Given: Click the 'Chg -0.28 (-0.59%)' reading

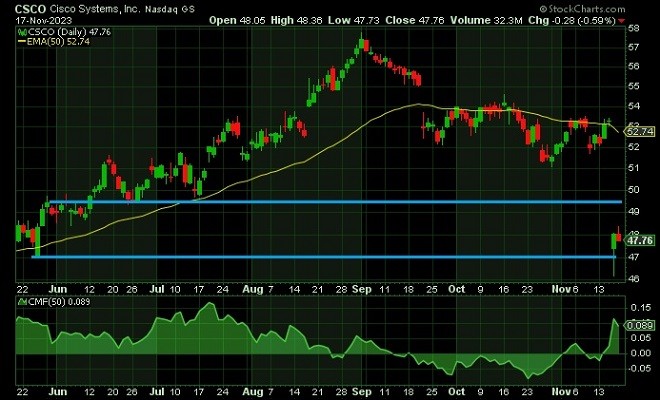Looking at the screenshot, I should click(572, 20).
